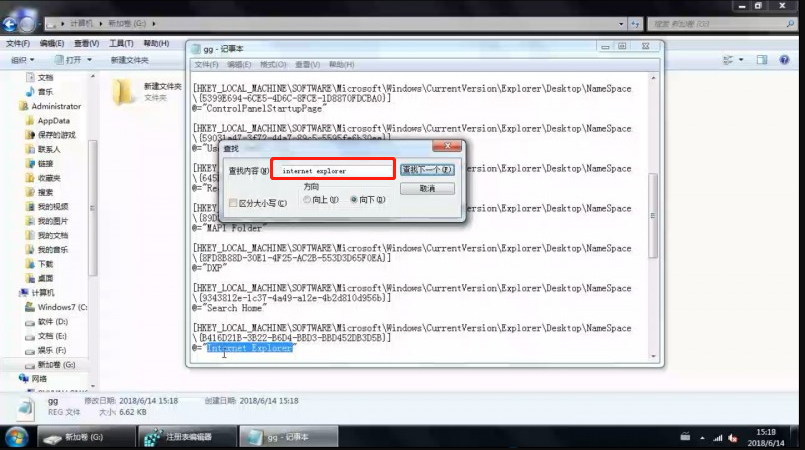Select 向上 search direction

point(307,200)
